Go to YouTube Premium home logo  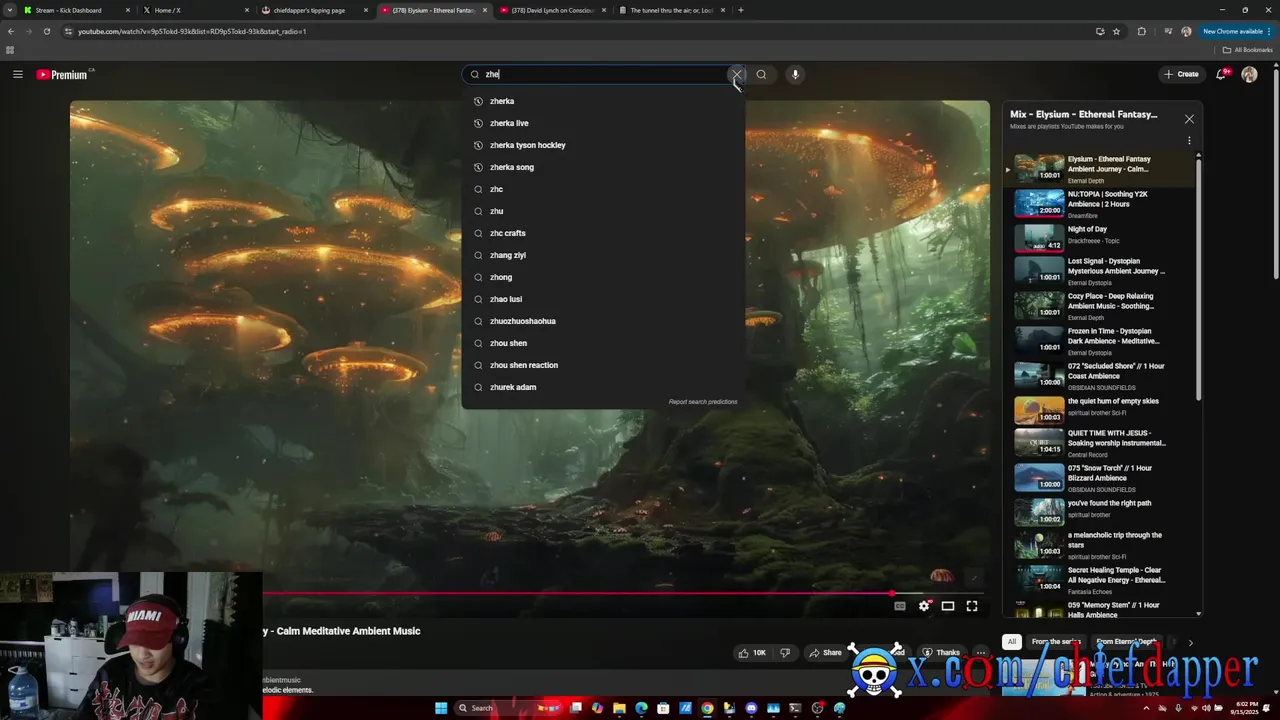[63, 74]
